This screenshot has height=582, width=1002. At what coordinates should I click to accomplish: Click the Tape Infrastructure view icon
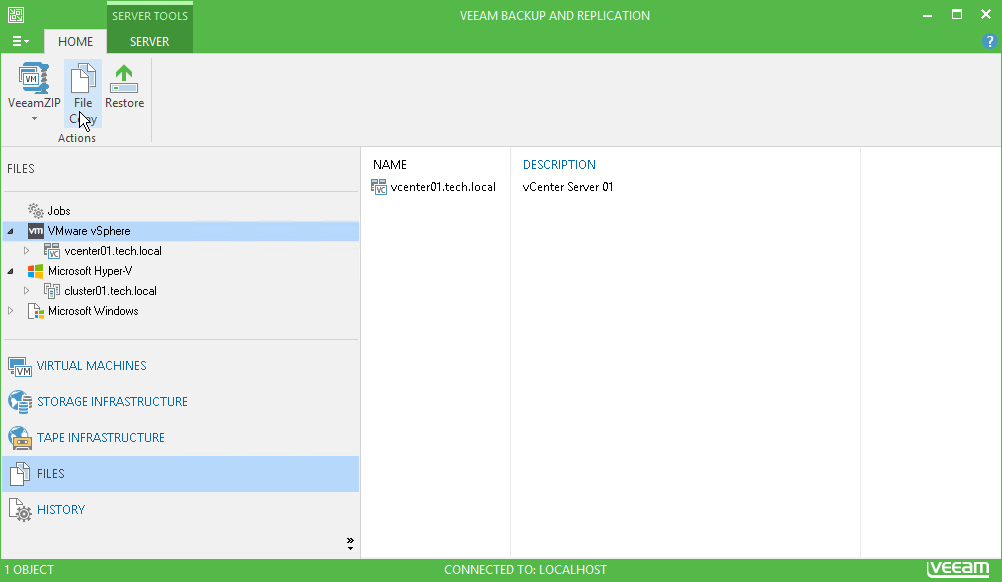pos(20,438)
